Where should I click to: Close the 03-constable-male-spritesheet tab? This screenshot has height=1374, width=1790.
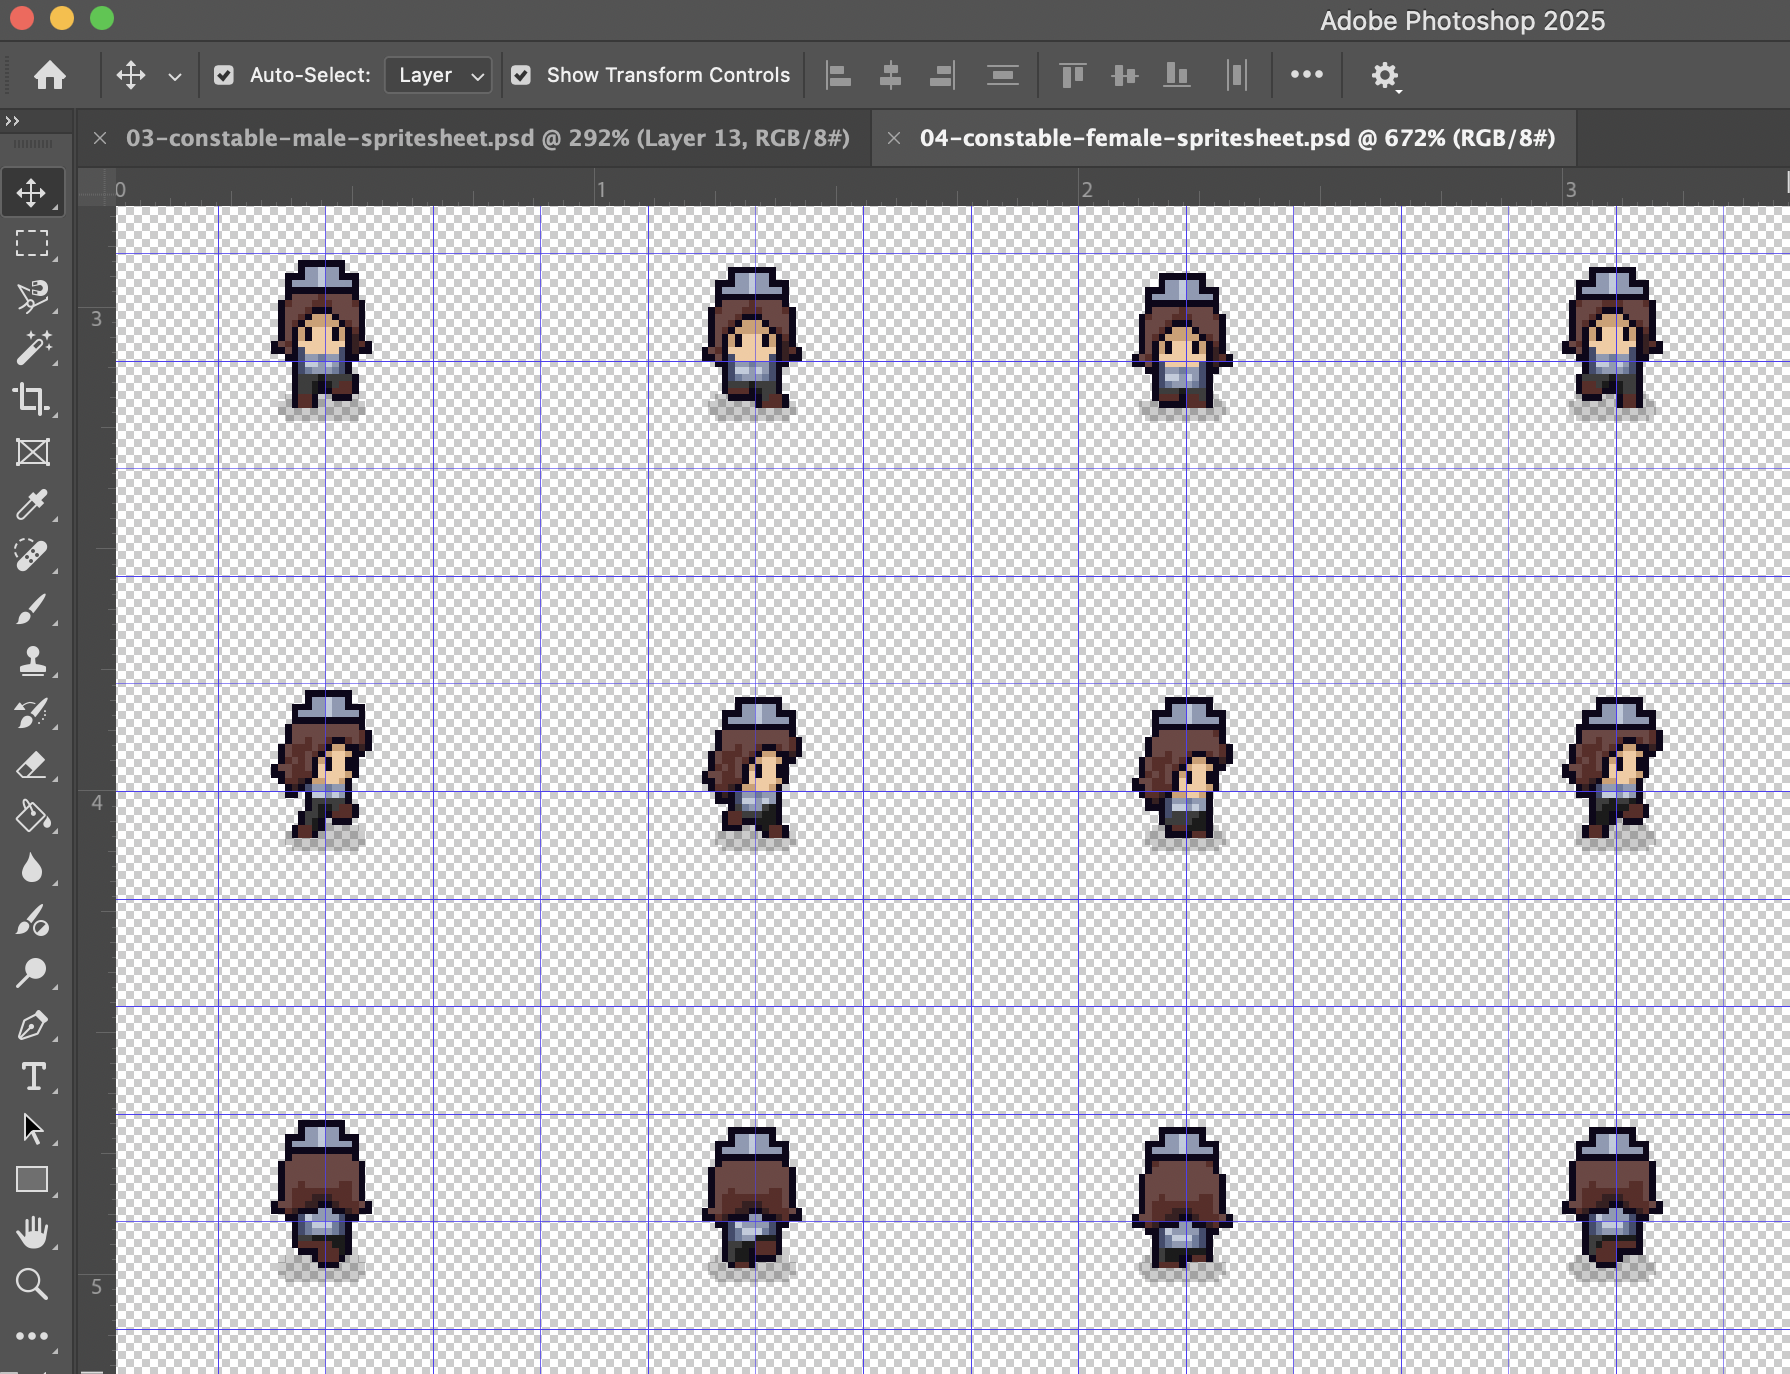(x=100, y=138)
